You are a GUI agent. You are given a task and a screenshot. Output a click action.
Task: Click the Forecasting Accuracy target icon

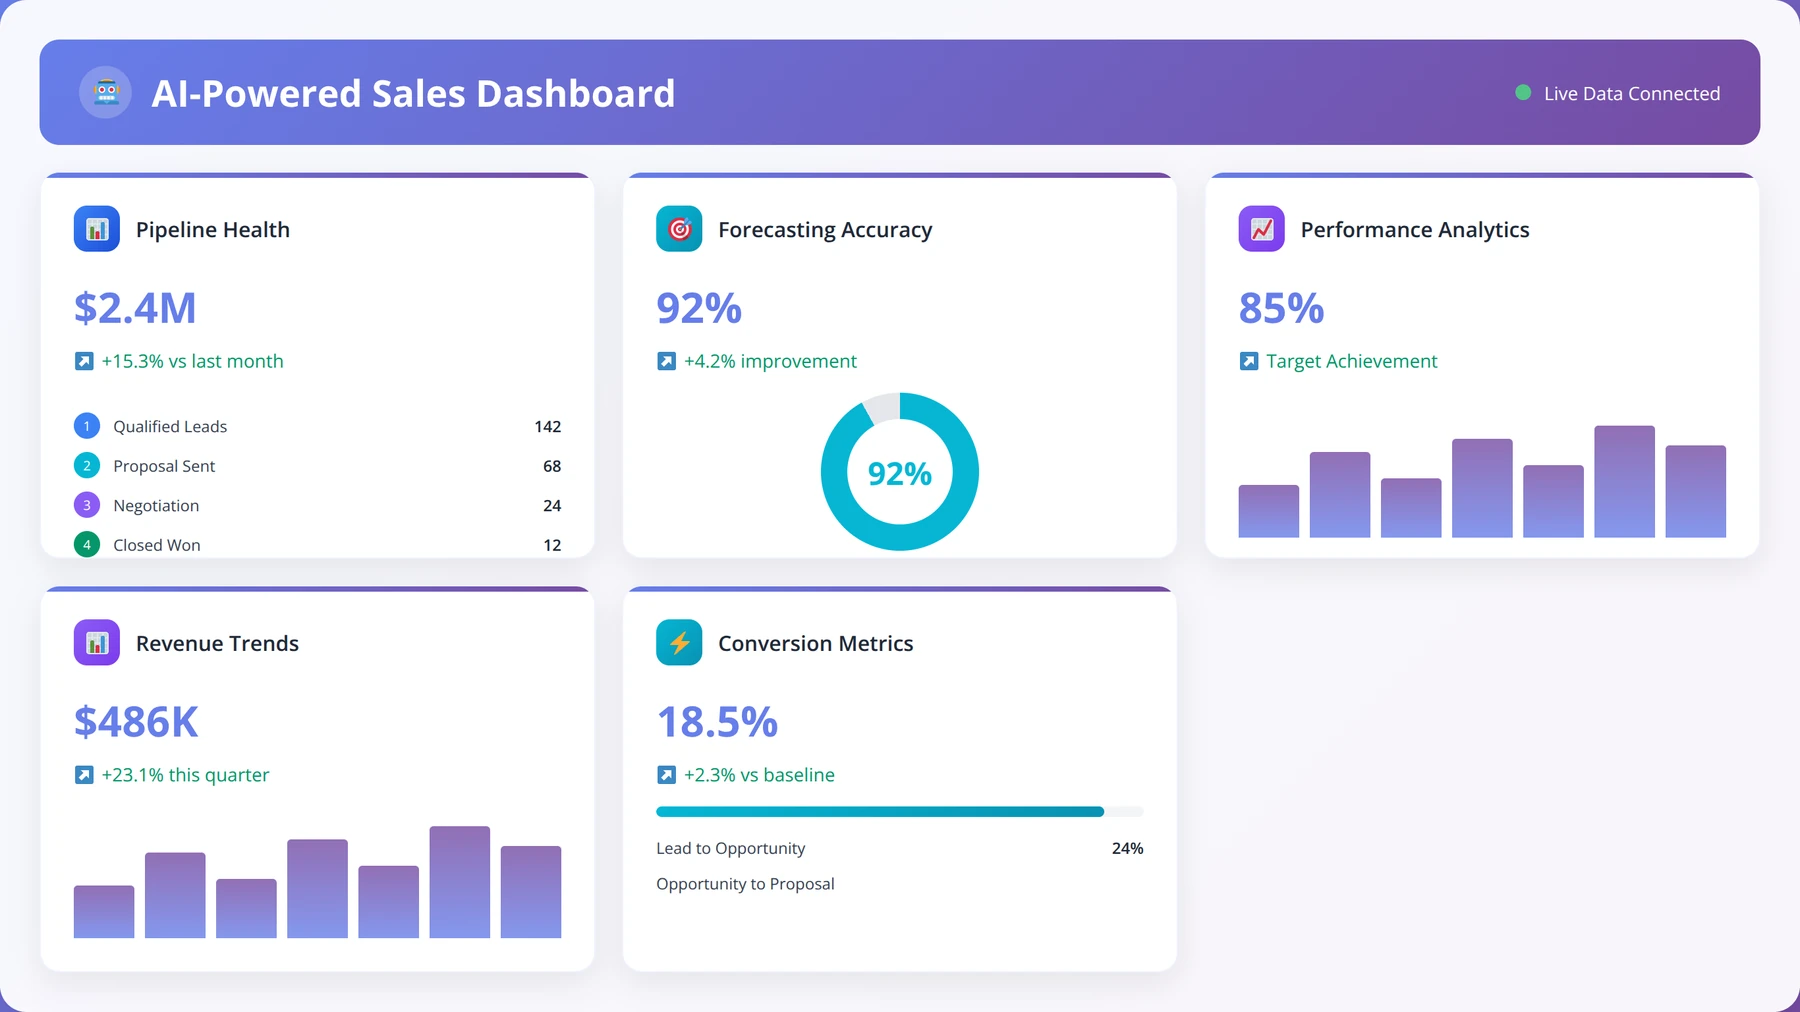(679, 229)
